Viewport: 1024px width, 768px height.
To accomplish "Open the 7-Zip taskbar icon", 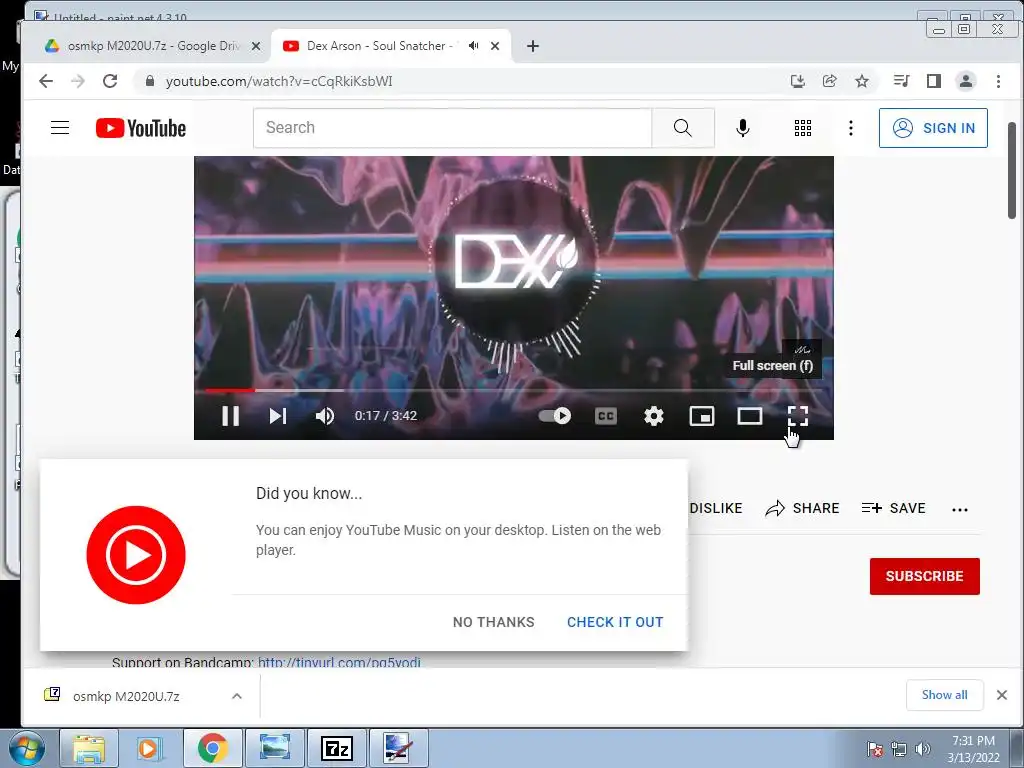I will tap(336, 748).
